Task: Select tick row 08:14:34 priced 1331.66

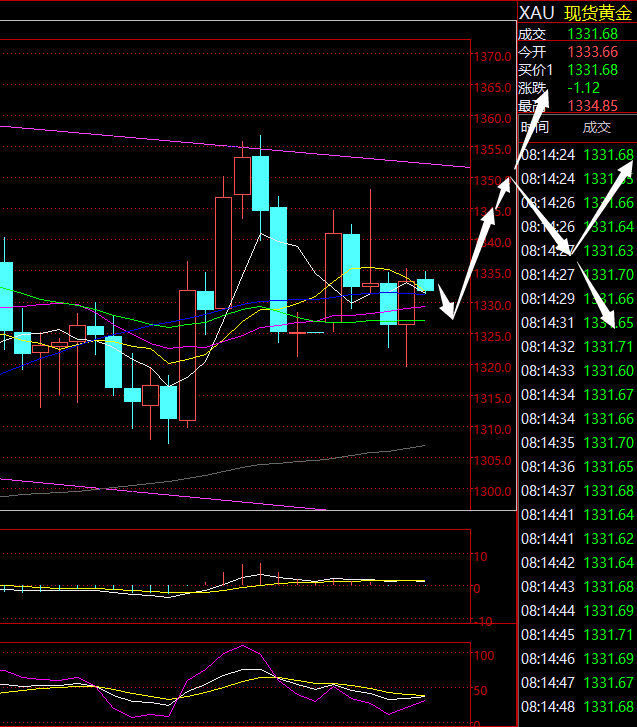Action: [x=577, y=419]
